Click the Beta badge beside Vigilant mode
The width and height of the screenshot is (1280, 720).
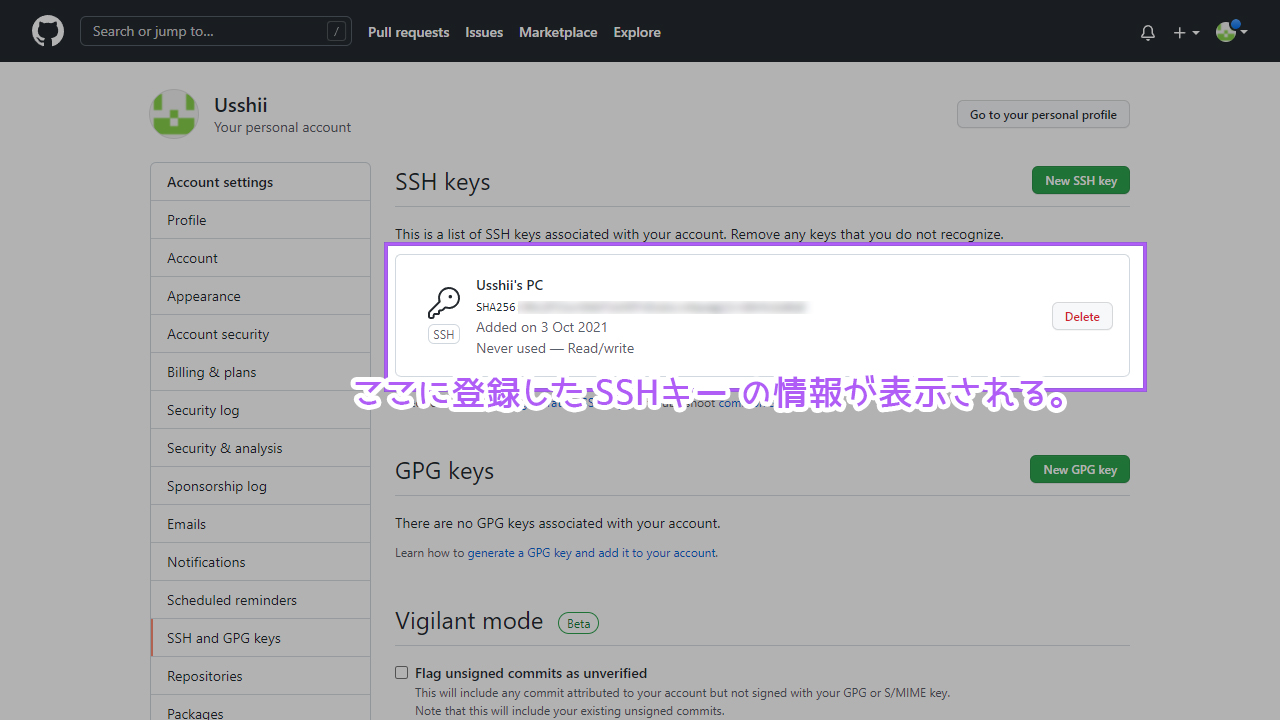click(578, 623)
